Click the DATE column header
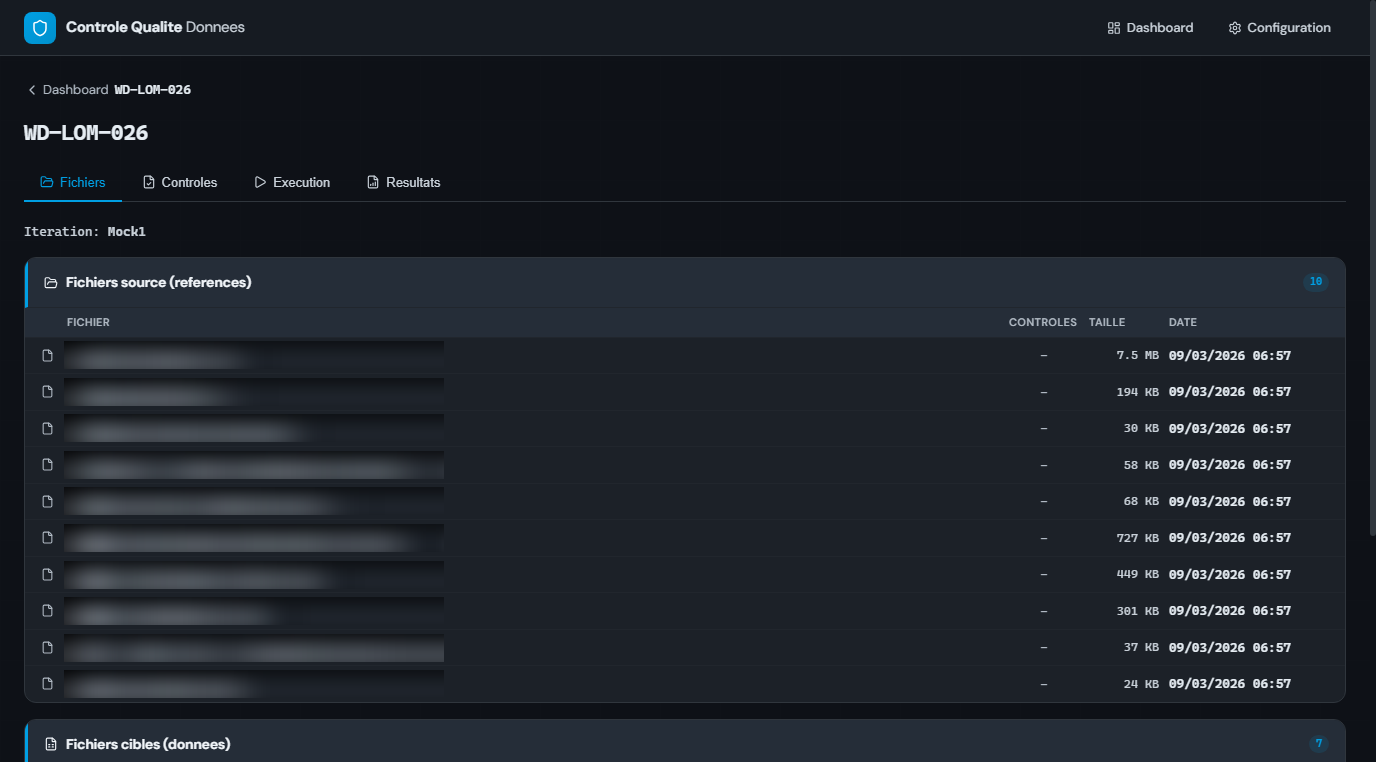 pyautogui.click(x=1183, y=323)
